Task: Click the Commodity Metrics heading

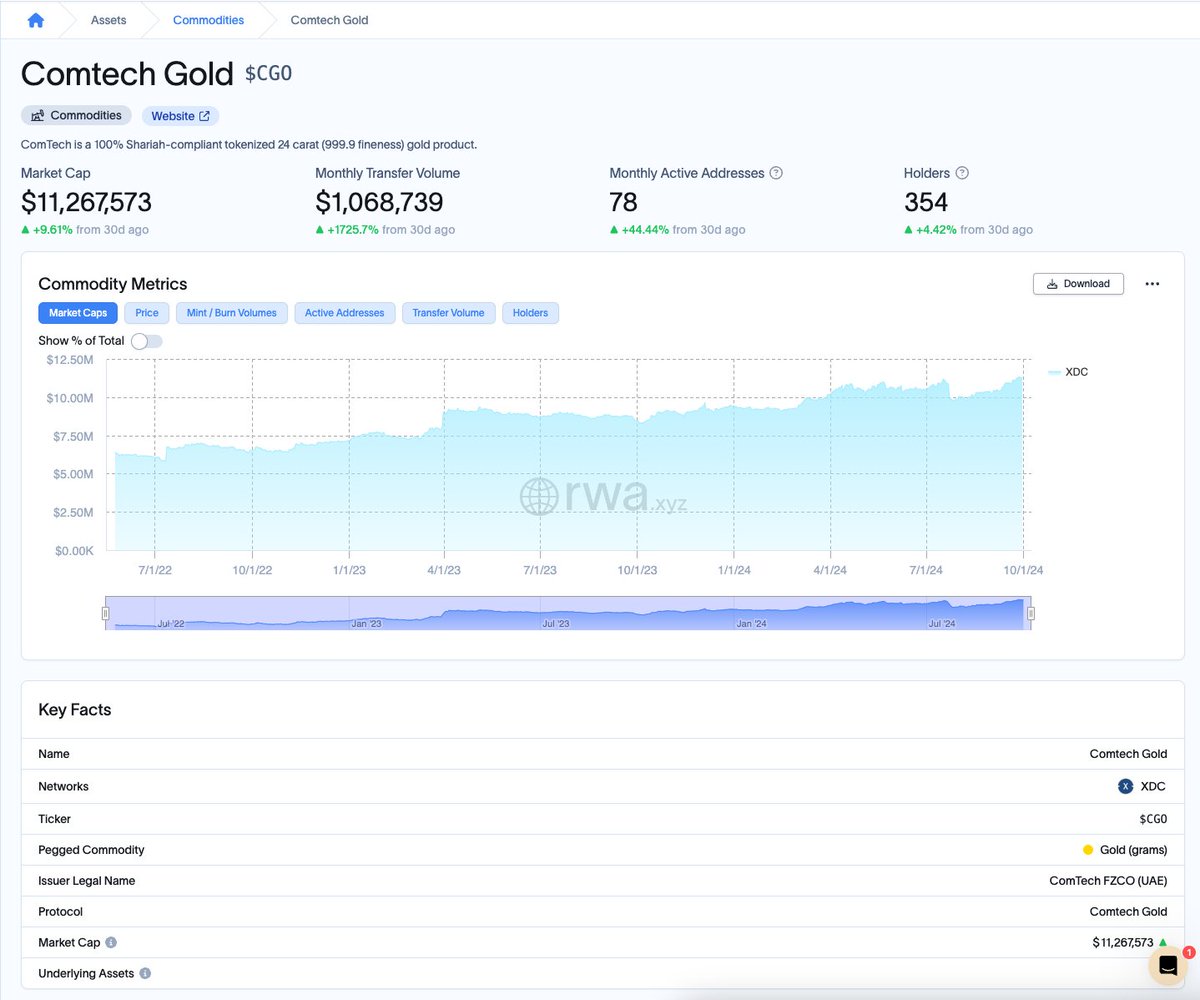Action: 113,284
